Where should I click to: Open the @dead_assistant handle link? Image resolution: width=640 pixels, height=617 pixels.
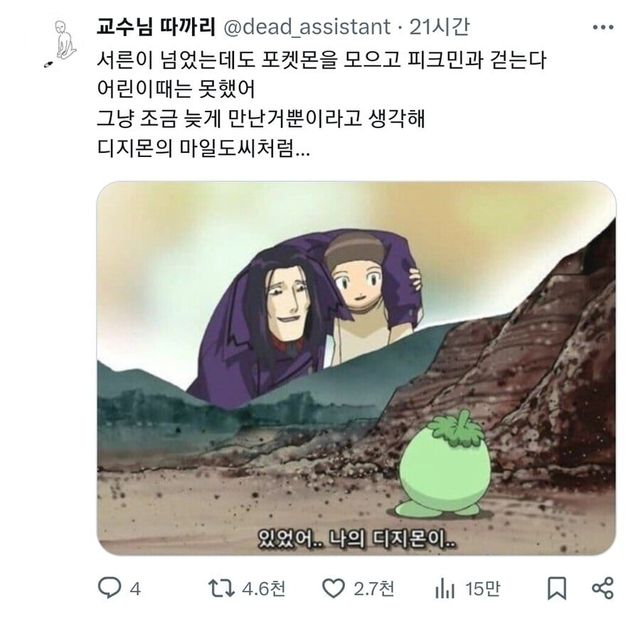tap(307, 28)
